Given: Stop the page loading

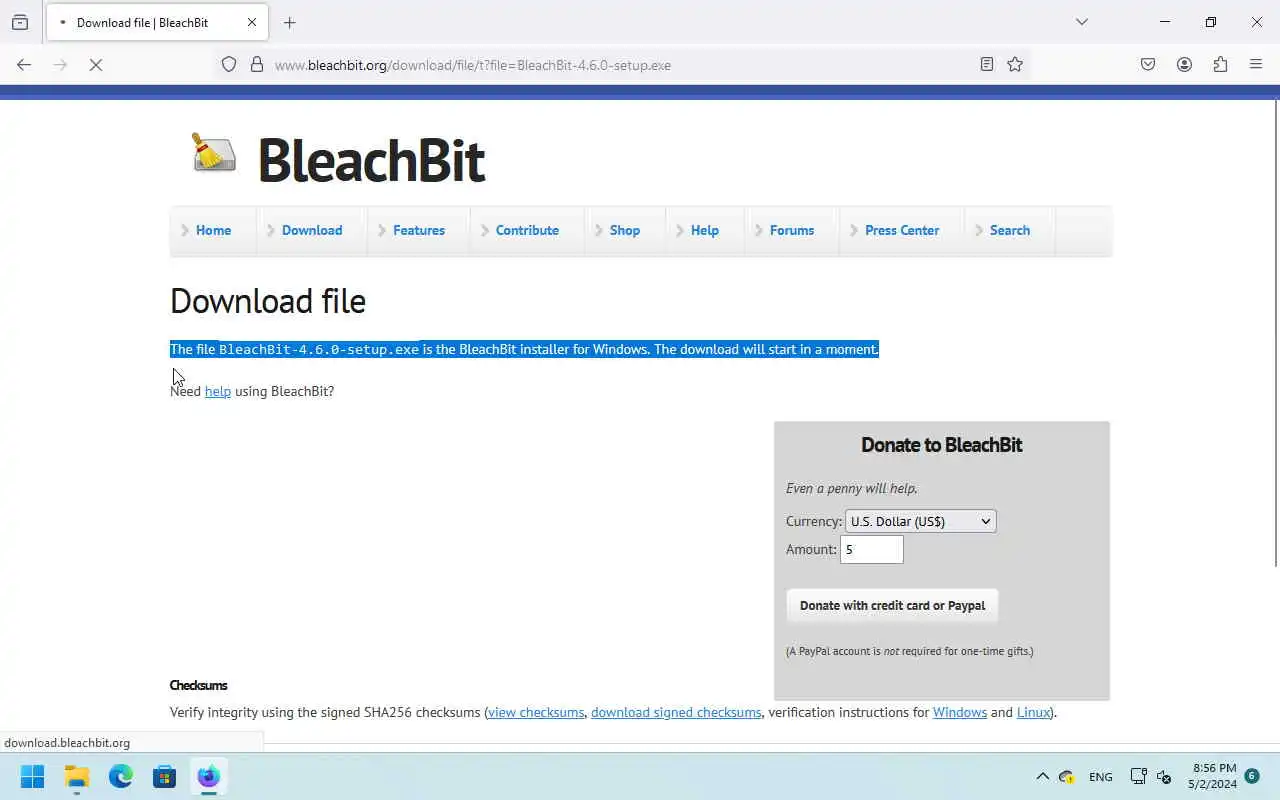Looking at the screenshot, I should (96, 65).
